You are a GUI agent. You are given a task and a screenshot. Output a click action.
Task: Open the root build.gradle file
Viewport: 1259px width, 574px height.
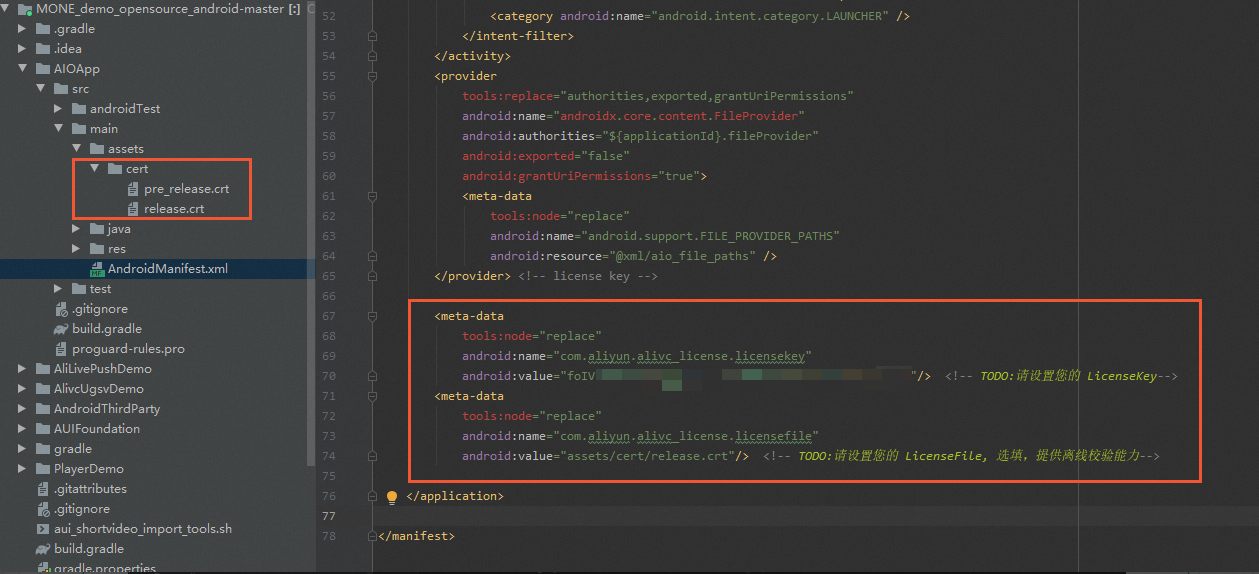tap(88, 549)
